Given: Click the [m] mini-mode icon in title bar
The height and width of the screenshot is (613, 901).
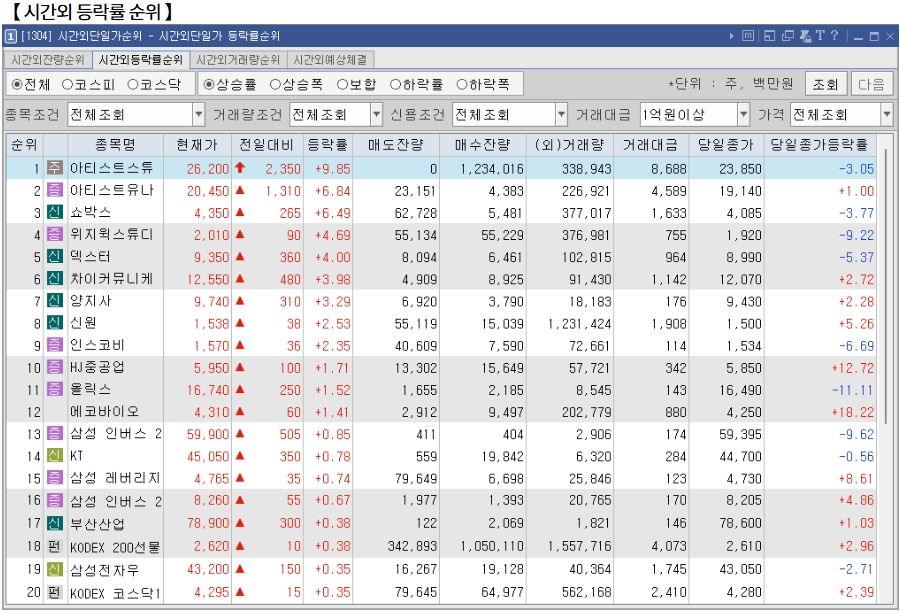Looking at the screenshot, I should (x=749, y=35).
